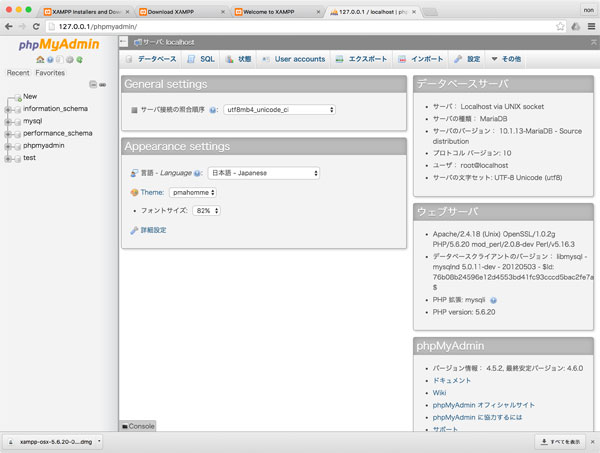Open 詳細設定 more settings link
This screenshot has height=453, width=600.
153,230
